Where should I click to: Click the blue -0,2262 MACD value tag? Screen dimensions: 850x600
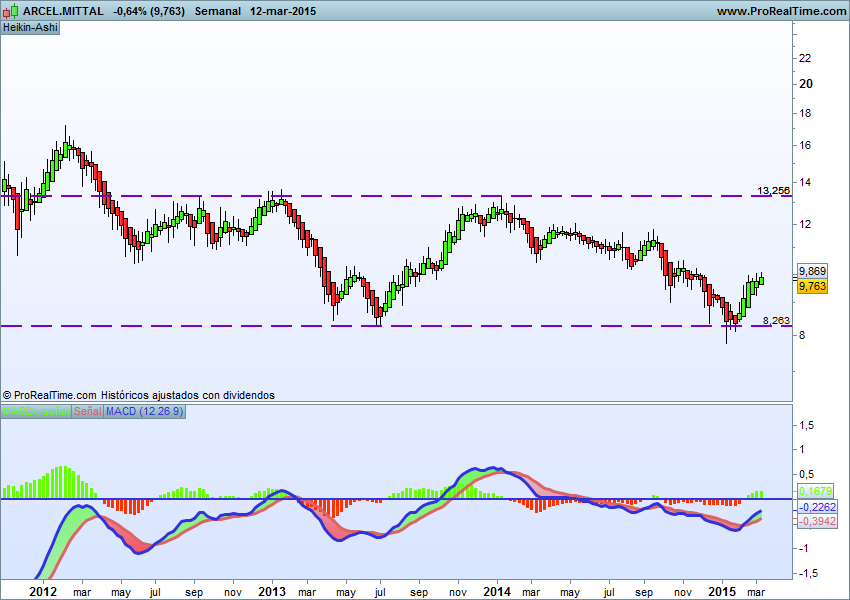pos(818,507)
